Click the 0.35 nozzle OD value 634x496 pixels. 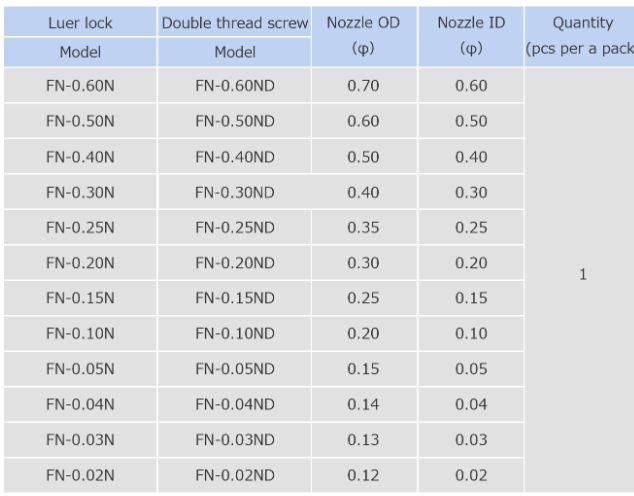[x=363, y=228]
